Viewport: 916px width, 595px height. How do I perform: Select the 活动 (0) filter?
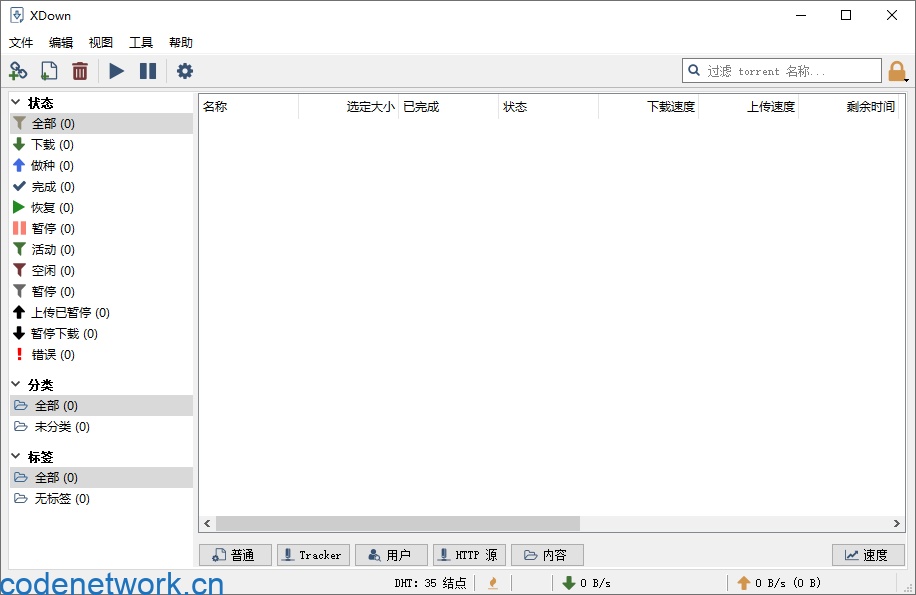coord(102,250)
